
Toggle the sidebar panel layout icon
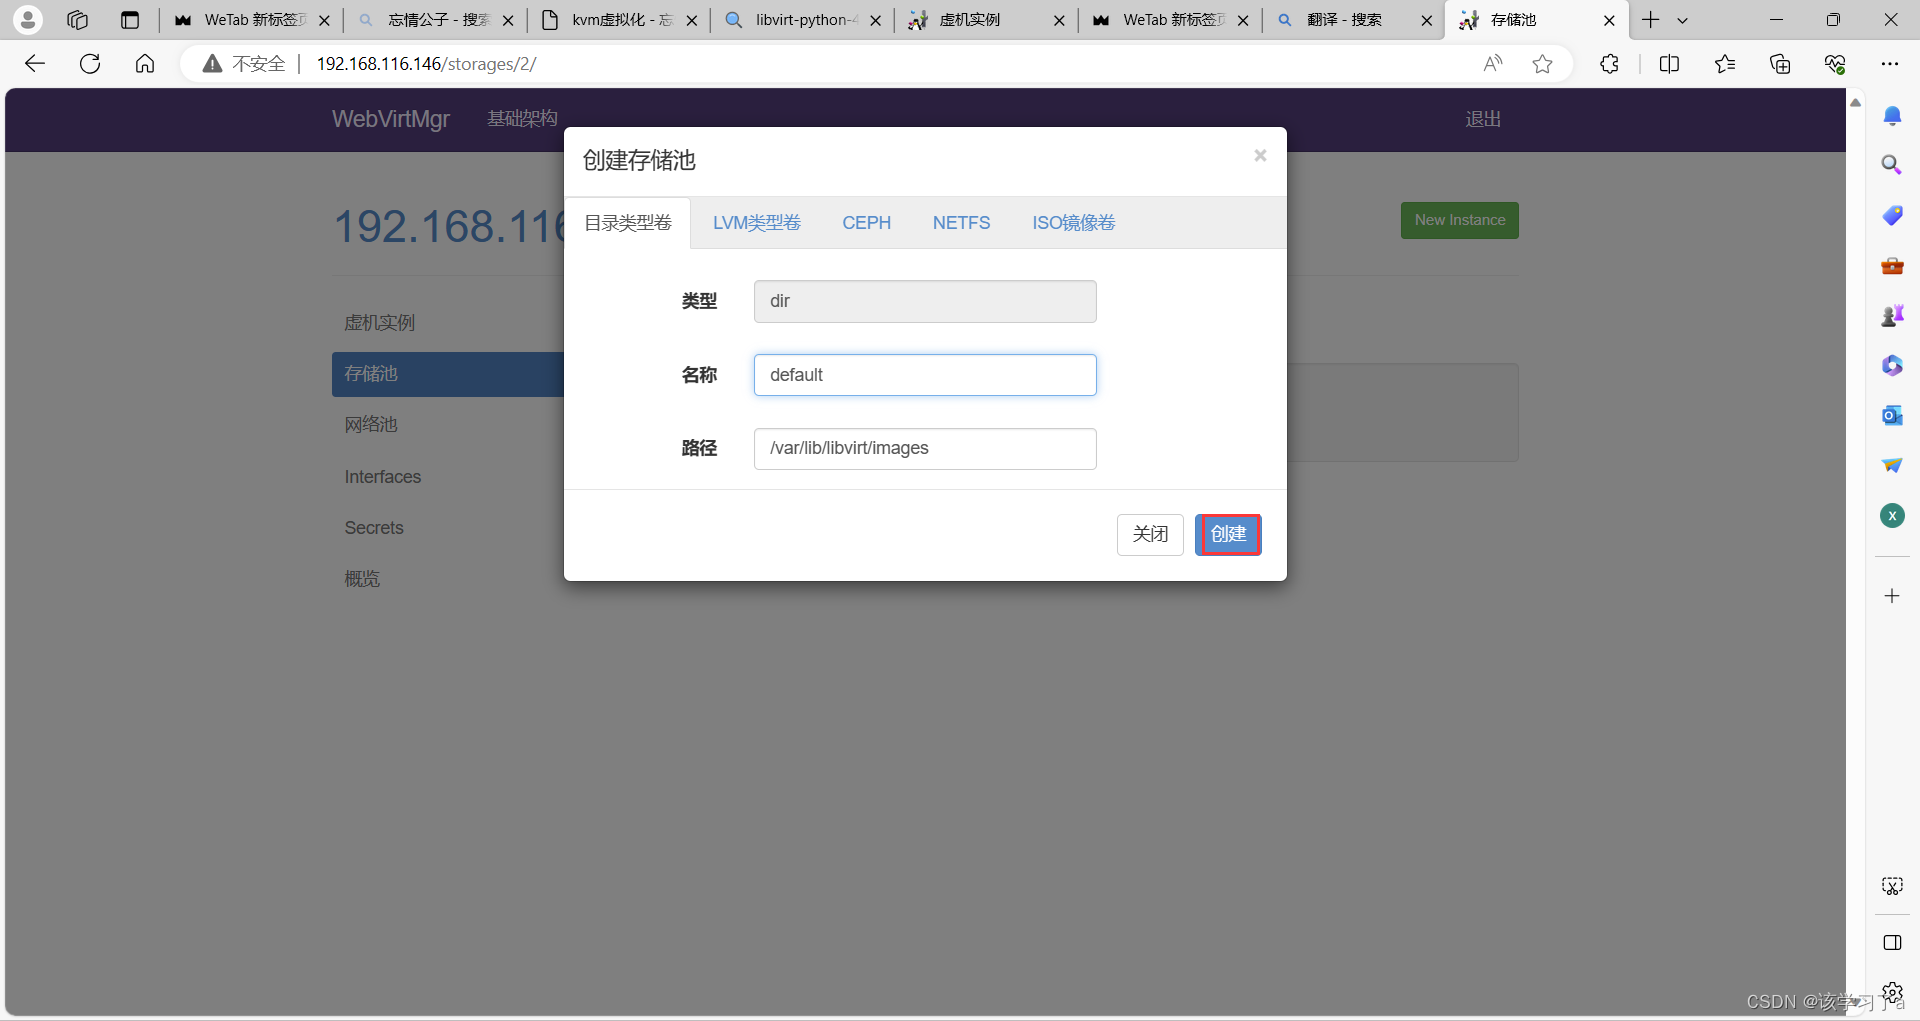pos(1892,943)
